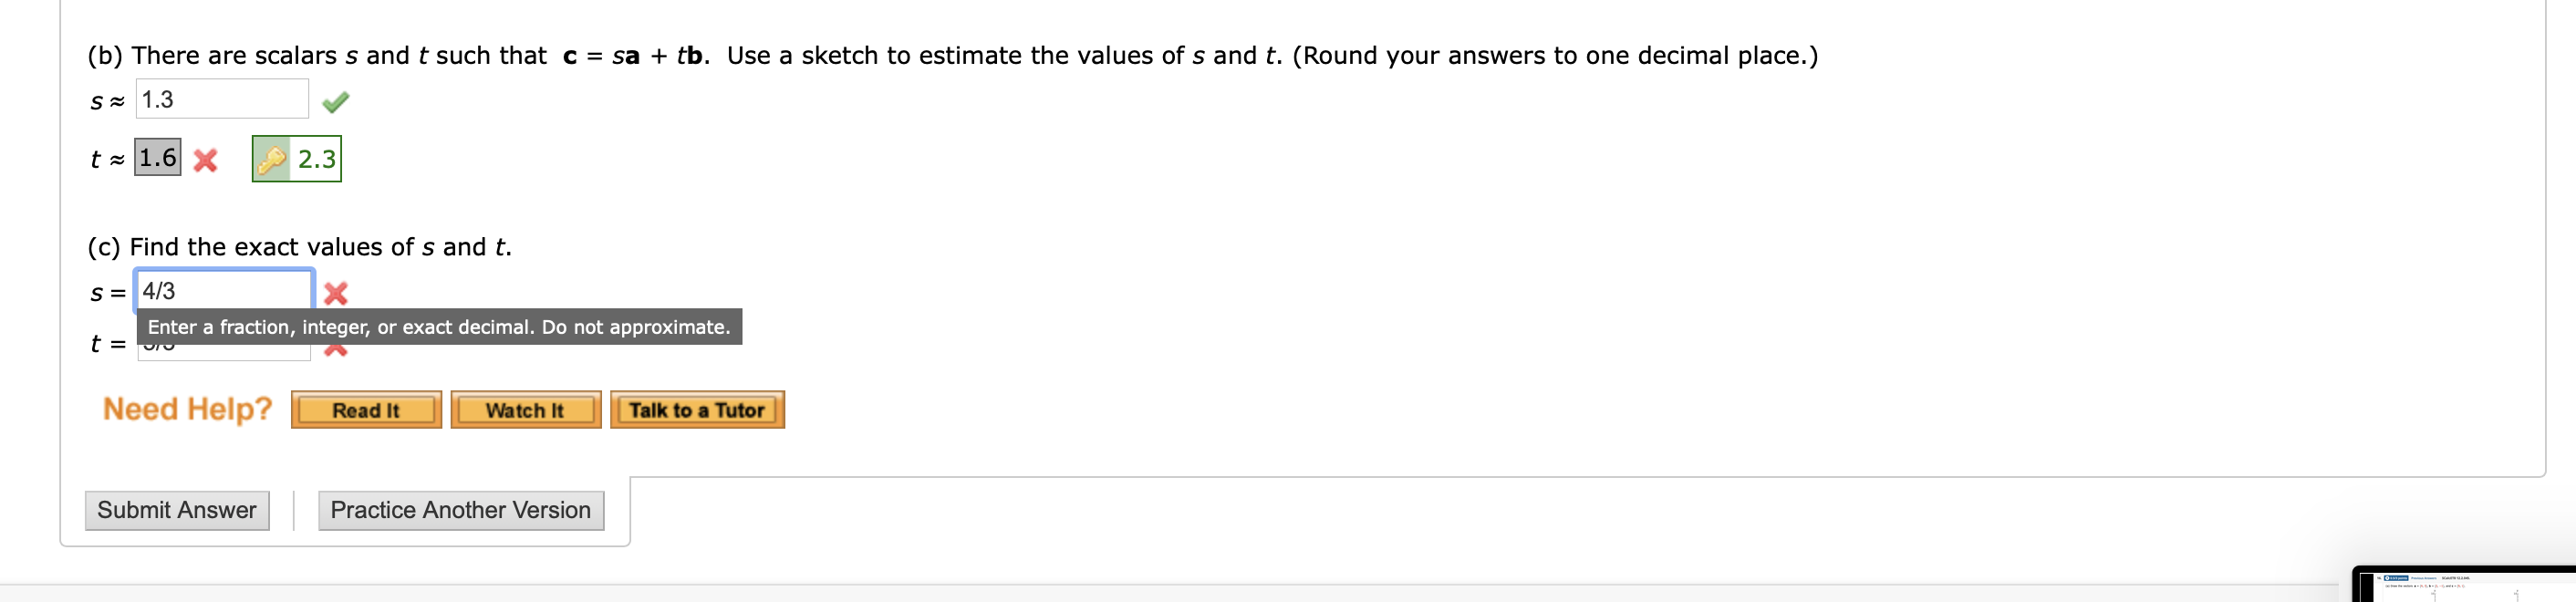Screen dimensions: 2576x602
Task: Open the Talk to a Tutor option
Action: click(698, 409)
